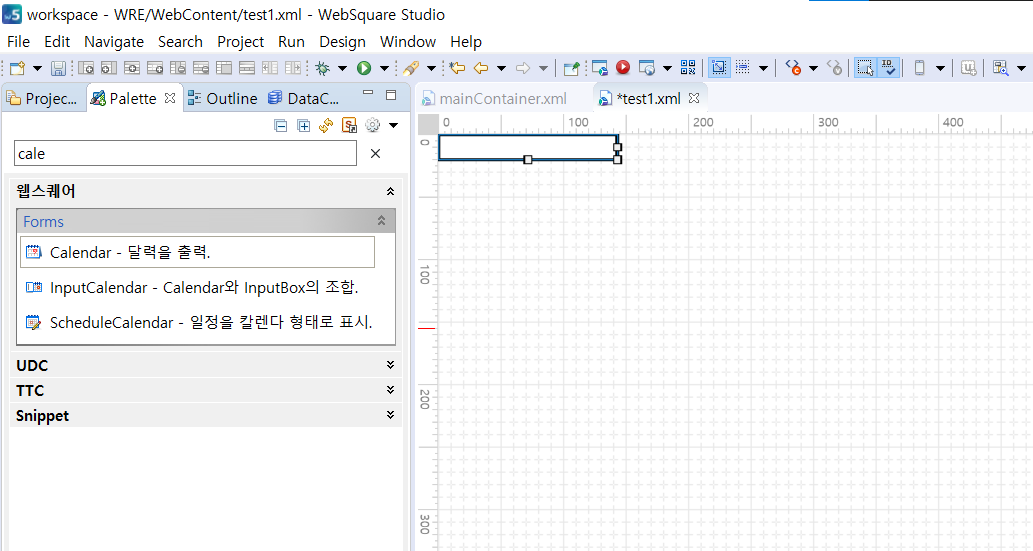Open the palette view menu triangle

(x=393, y=125)
